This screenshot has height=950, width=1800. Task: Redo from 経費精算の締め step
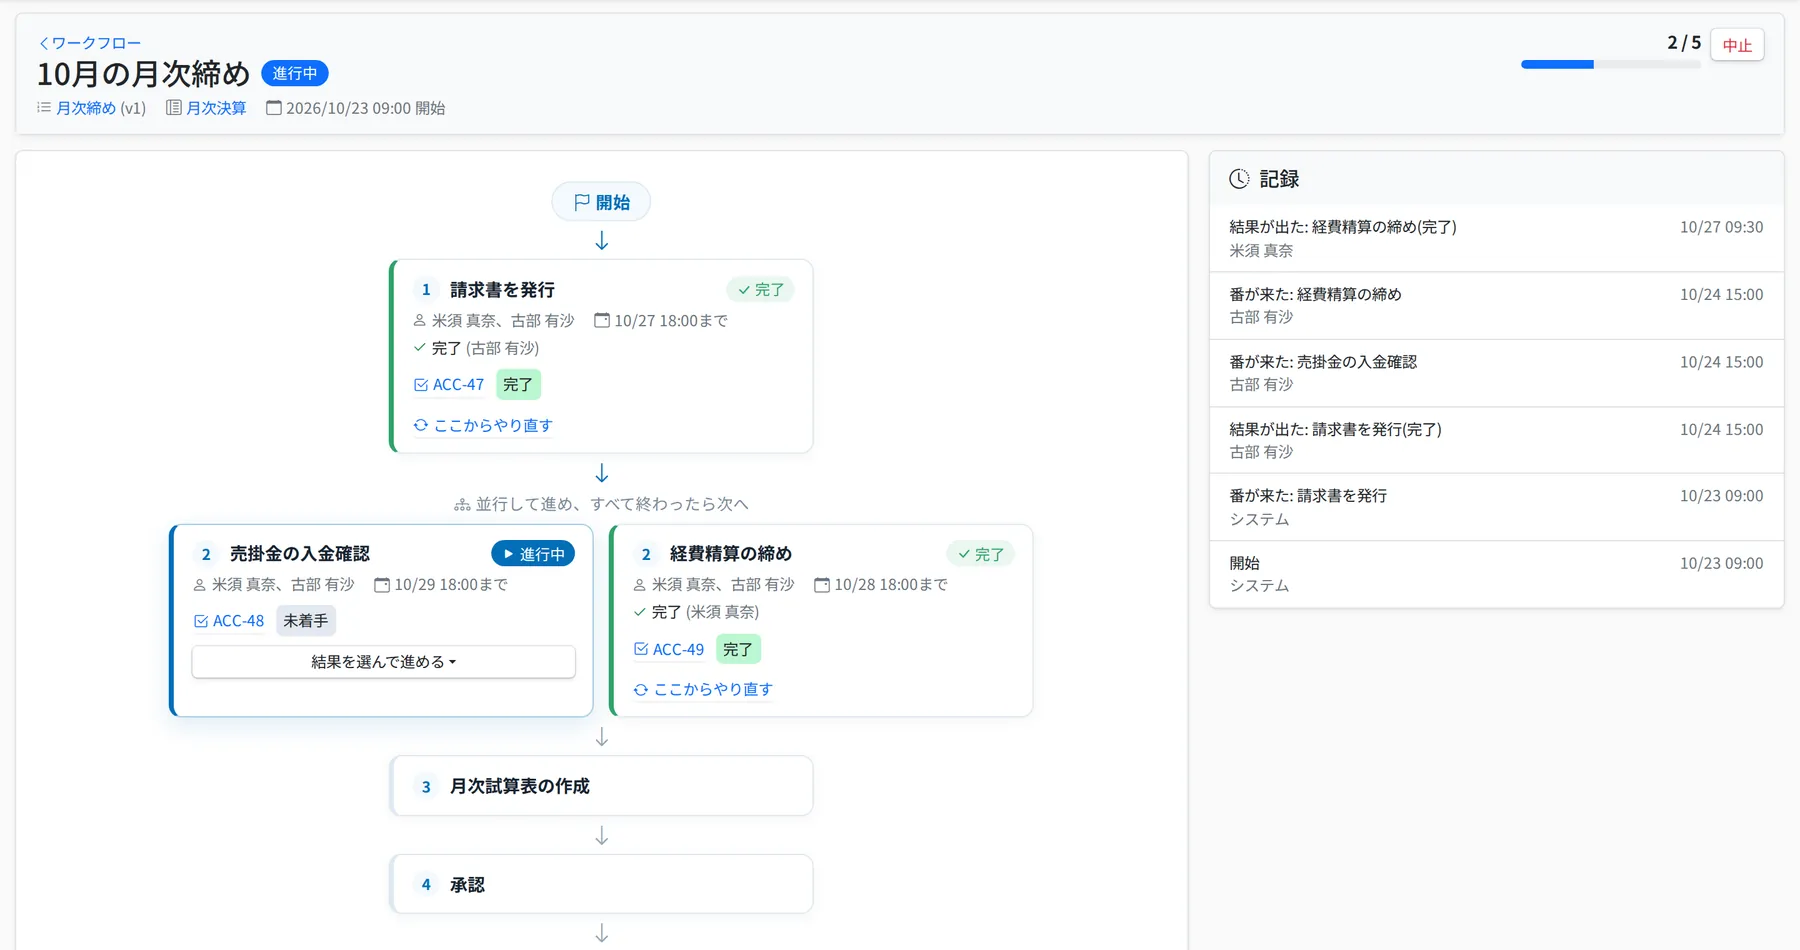[704, 689]
